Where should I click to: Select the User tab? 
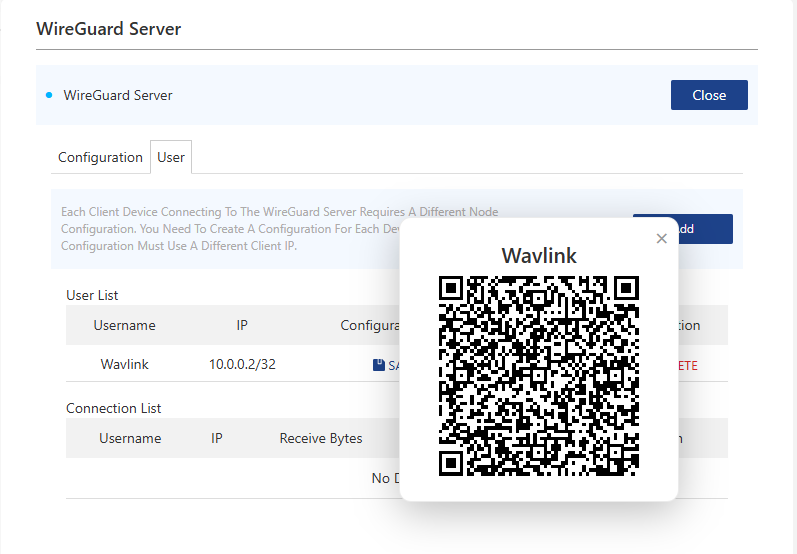pos(171,157)
